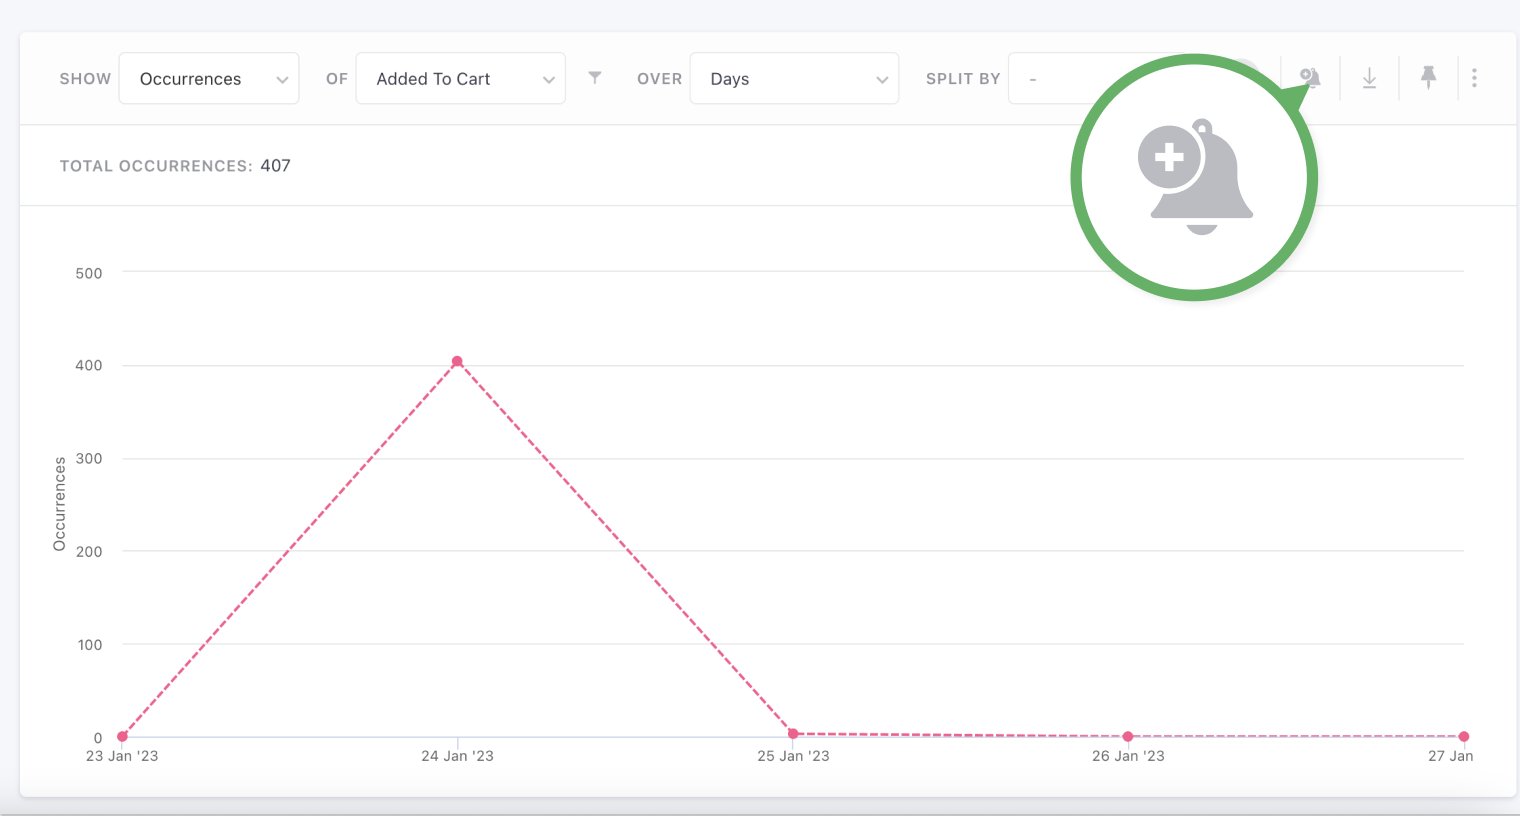1520x816 pixels.
Task: Download the chart data
Action: tap(1369, 78)
